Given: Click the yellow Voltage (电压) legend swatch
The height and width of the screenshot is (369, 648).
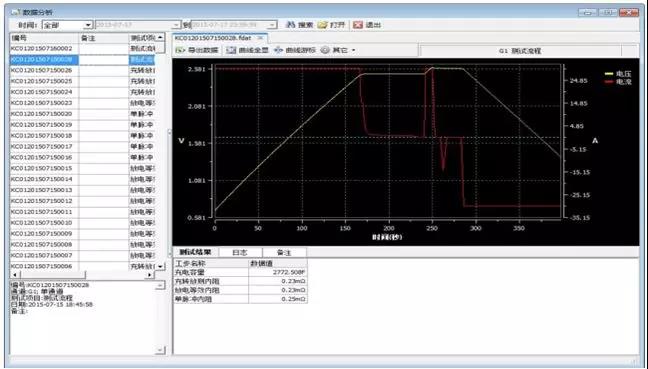Looking at the screenshot, I should pyautogui.click(x=608, y=74).
